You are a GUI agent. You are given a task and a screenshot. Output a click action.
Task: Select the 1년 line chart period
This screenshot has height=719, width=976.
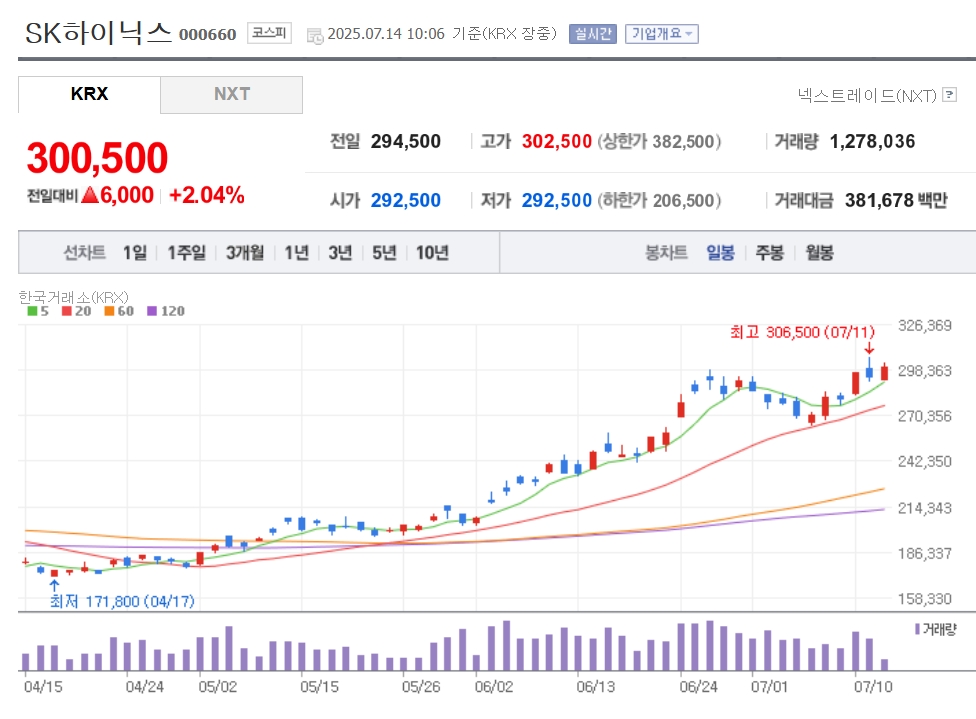(x=296, y=253)
